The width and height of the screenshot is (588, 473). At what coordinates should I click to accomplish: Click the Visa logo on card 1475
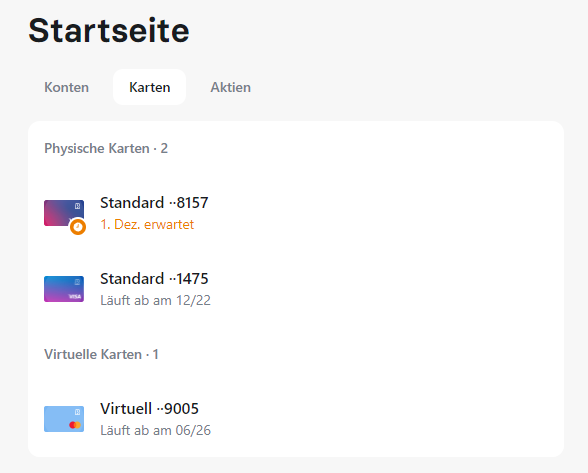coord(75,296)
